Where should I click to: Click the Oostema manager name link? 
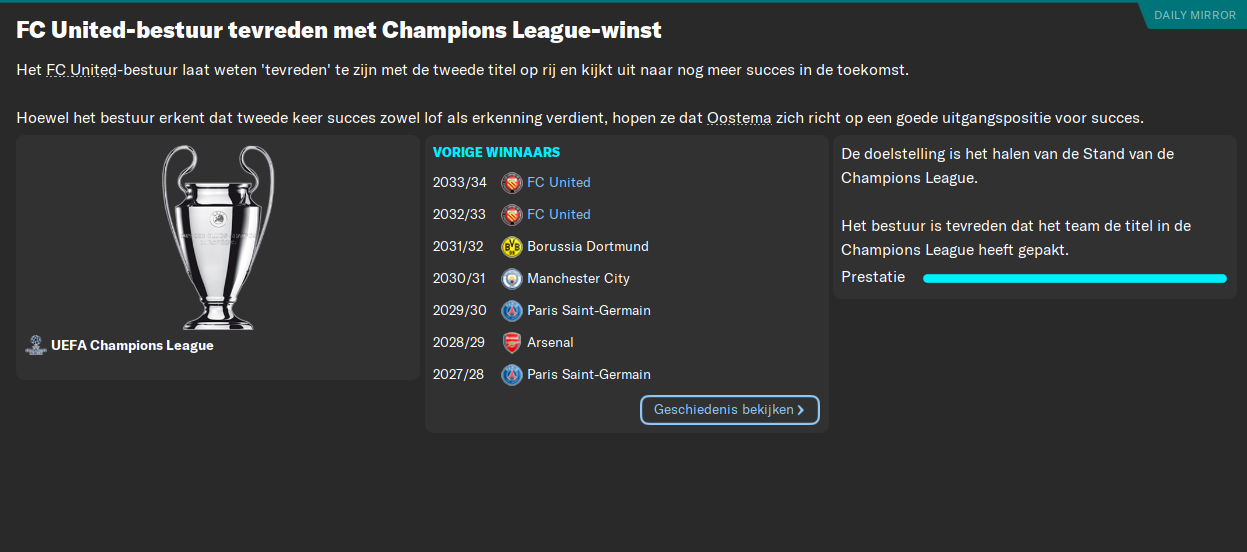pos(739,118)
